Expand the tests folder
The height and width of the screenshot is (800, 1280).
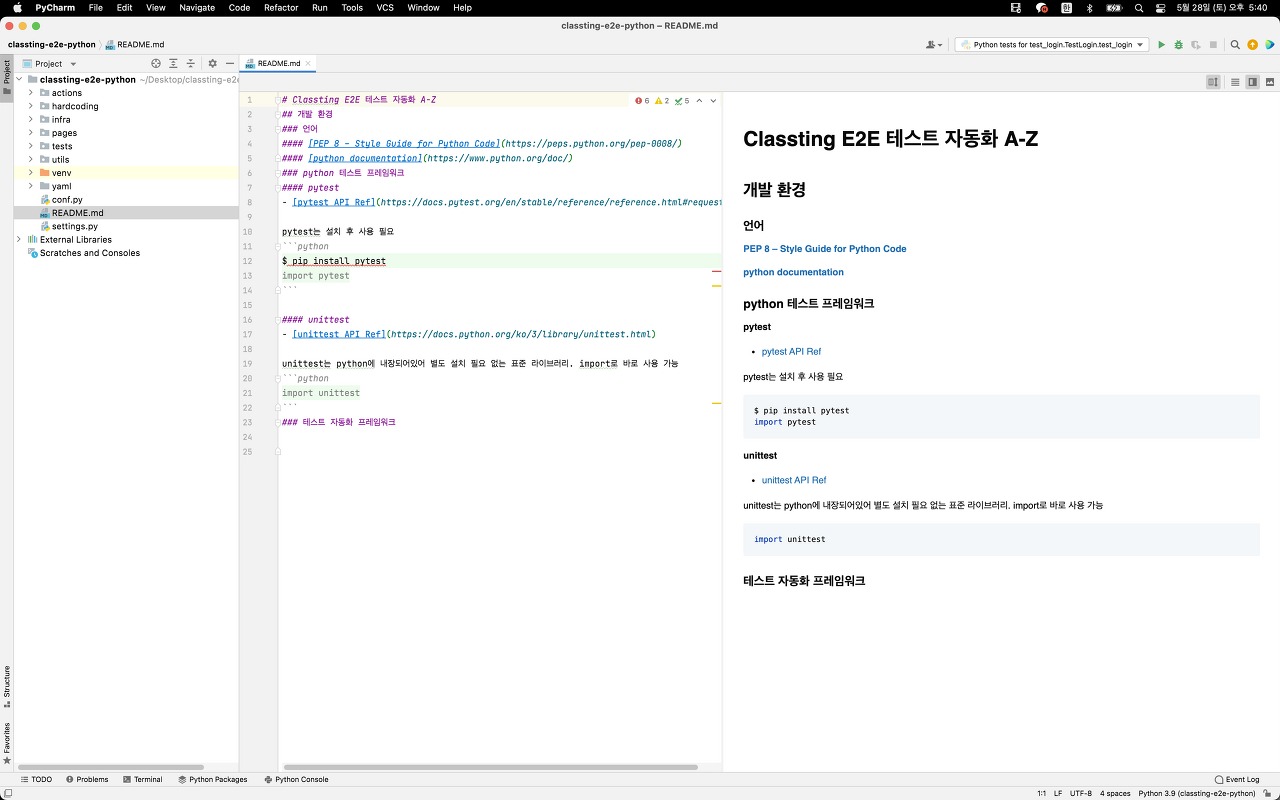click(x=31, y=146)
